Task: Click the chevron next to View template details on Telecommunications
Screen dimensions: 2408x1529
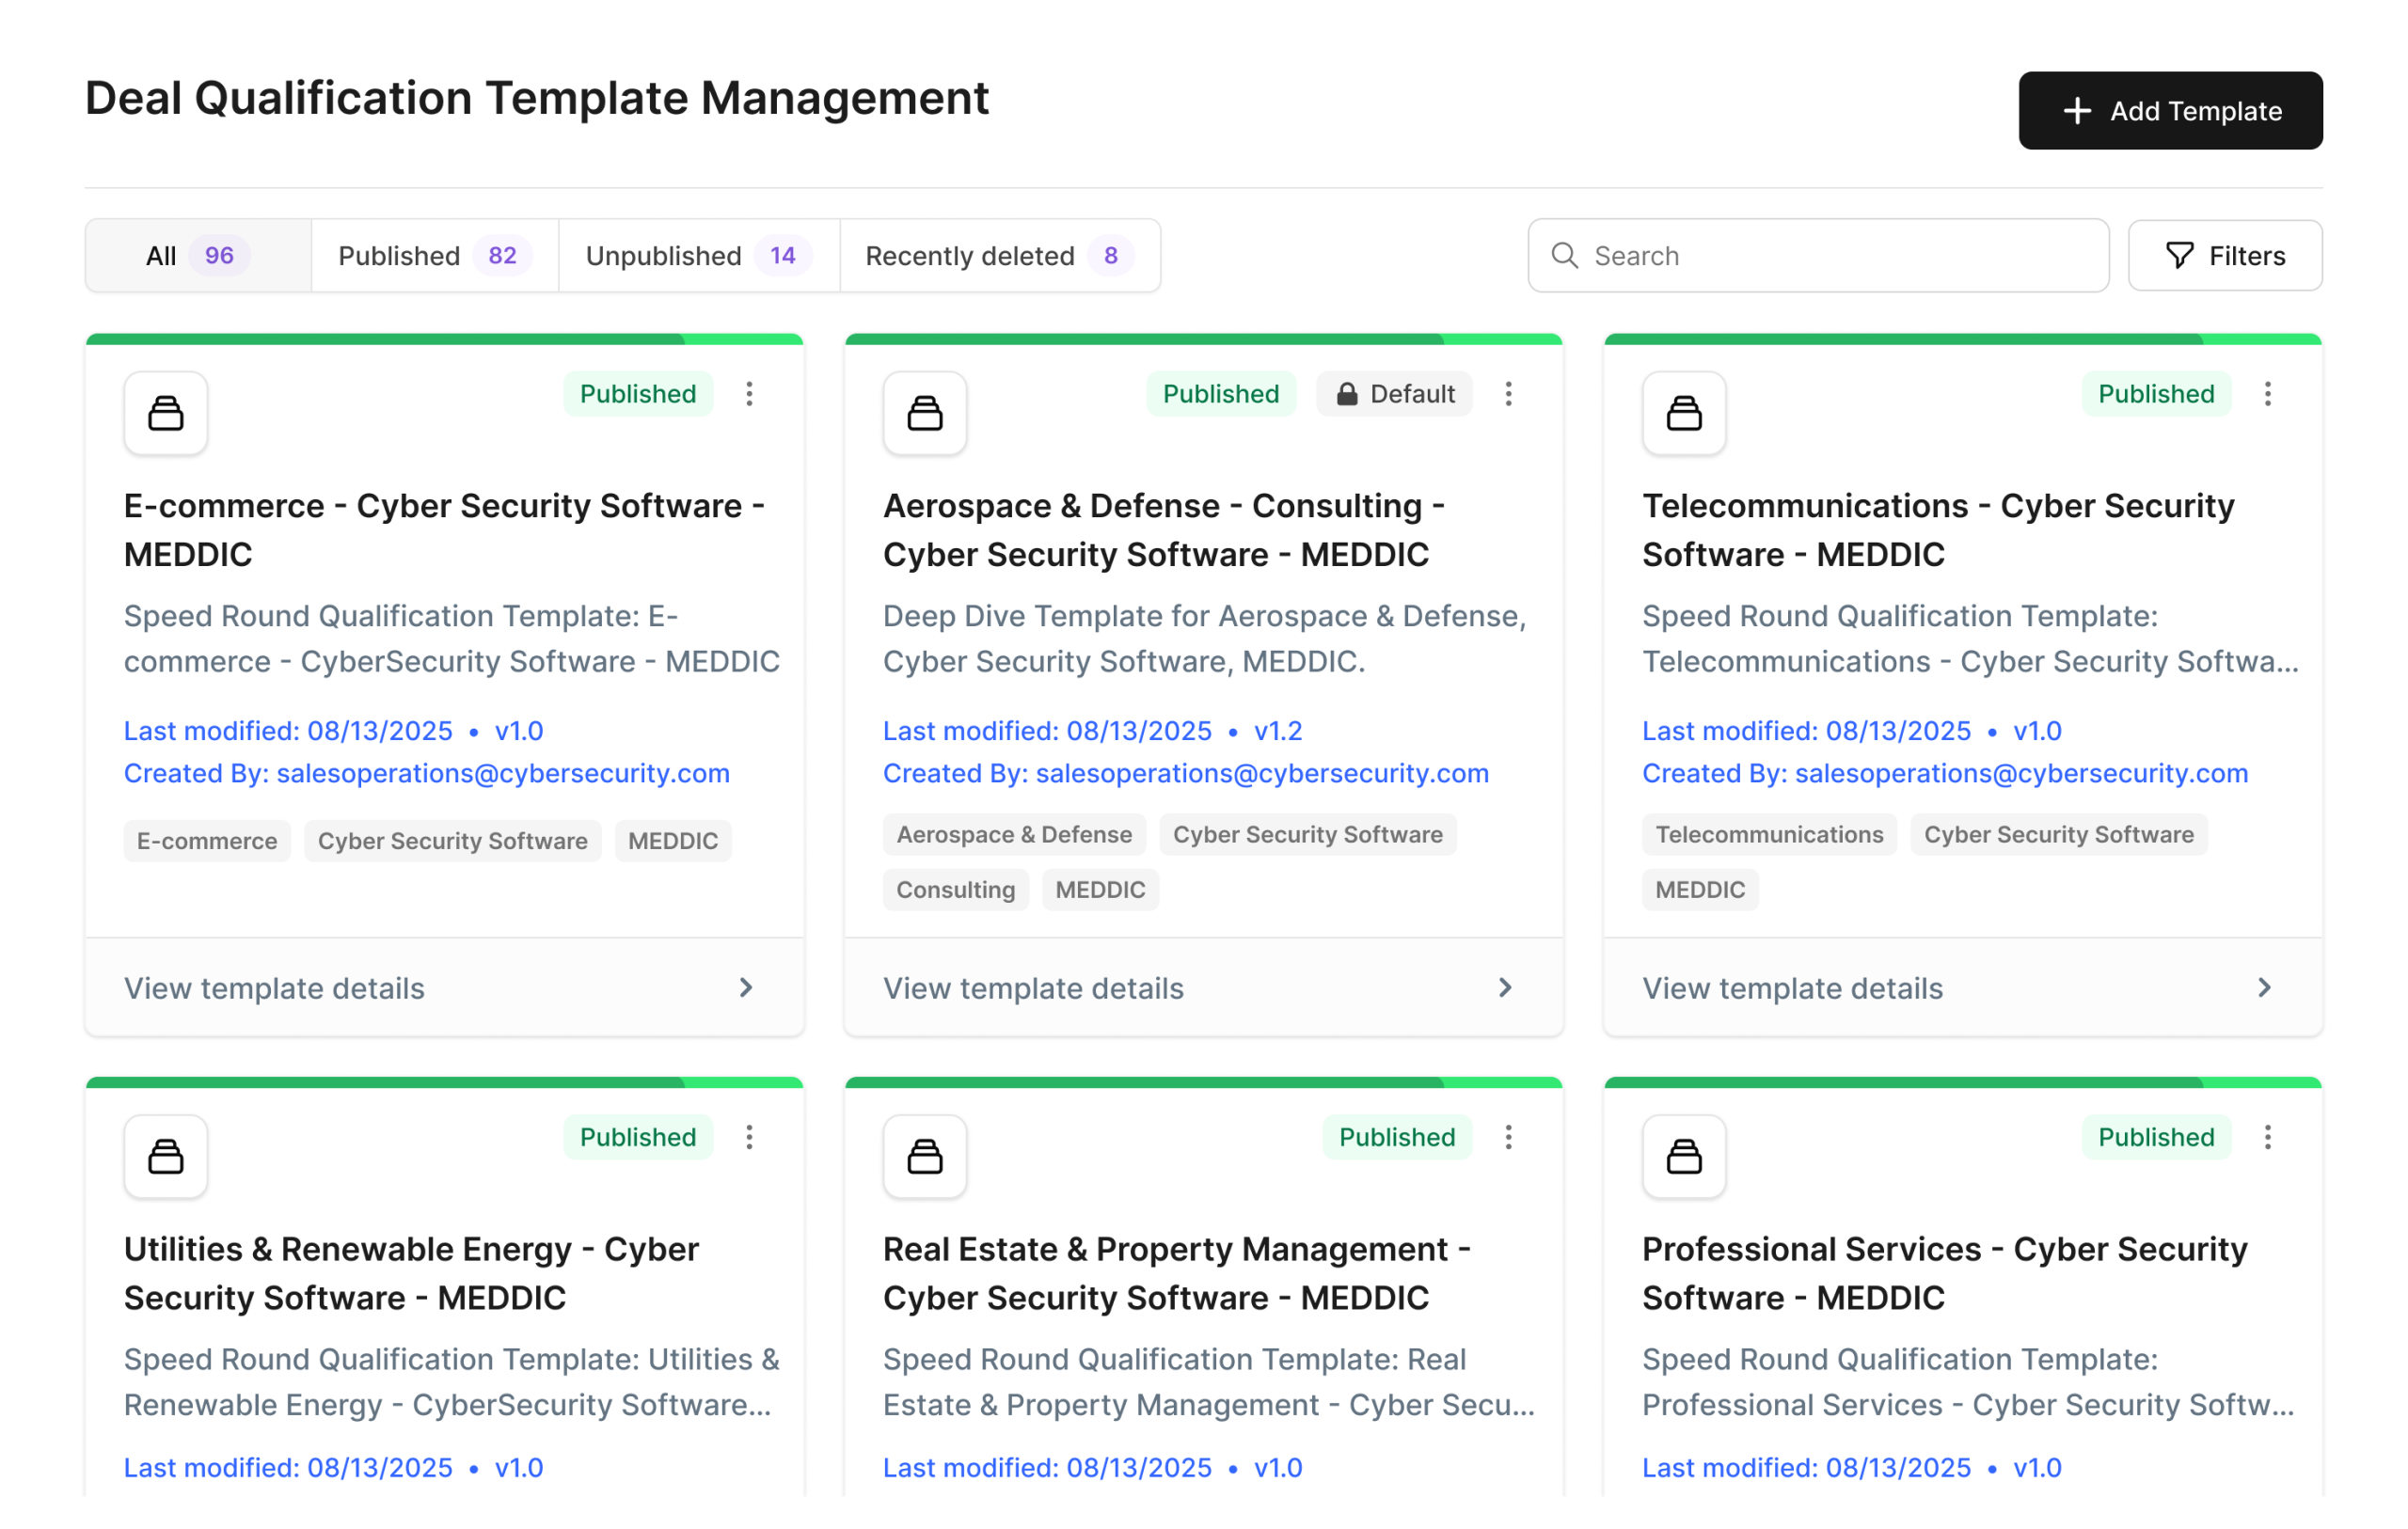Action: [x=2264, y=988]
